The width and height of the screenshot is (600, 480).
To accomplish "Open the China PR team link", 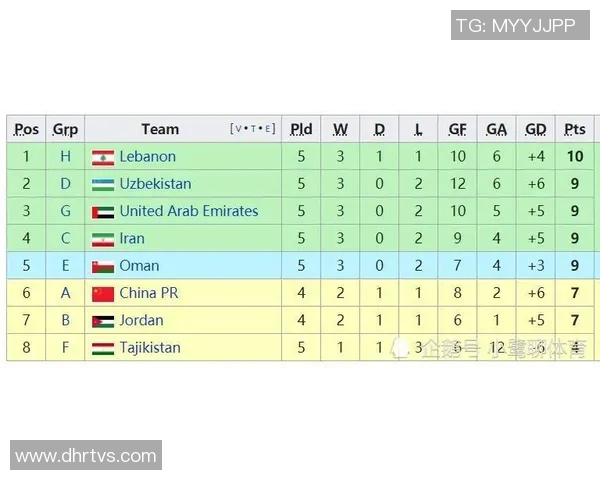I will click(x=148, y=293).
